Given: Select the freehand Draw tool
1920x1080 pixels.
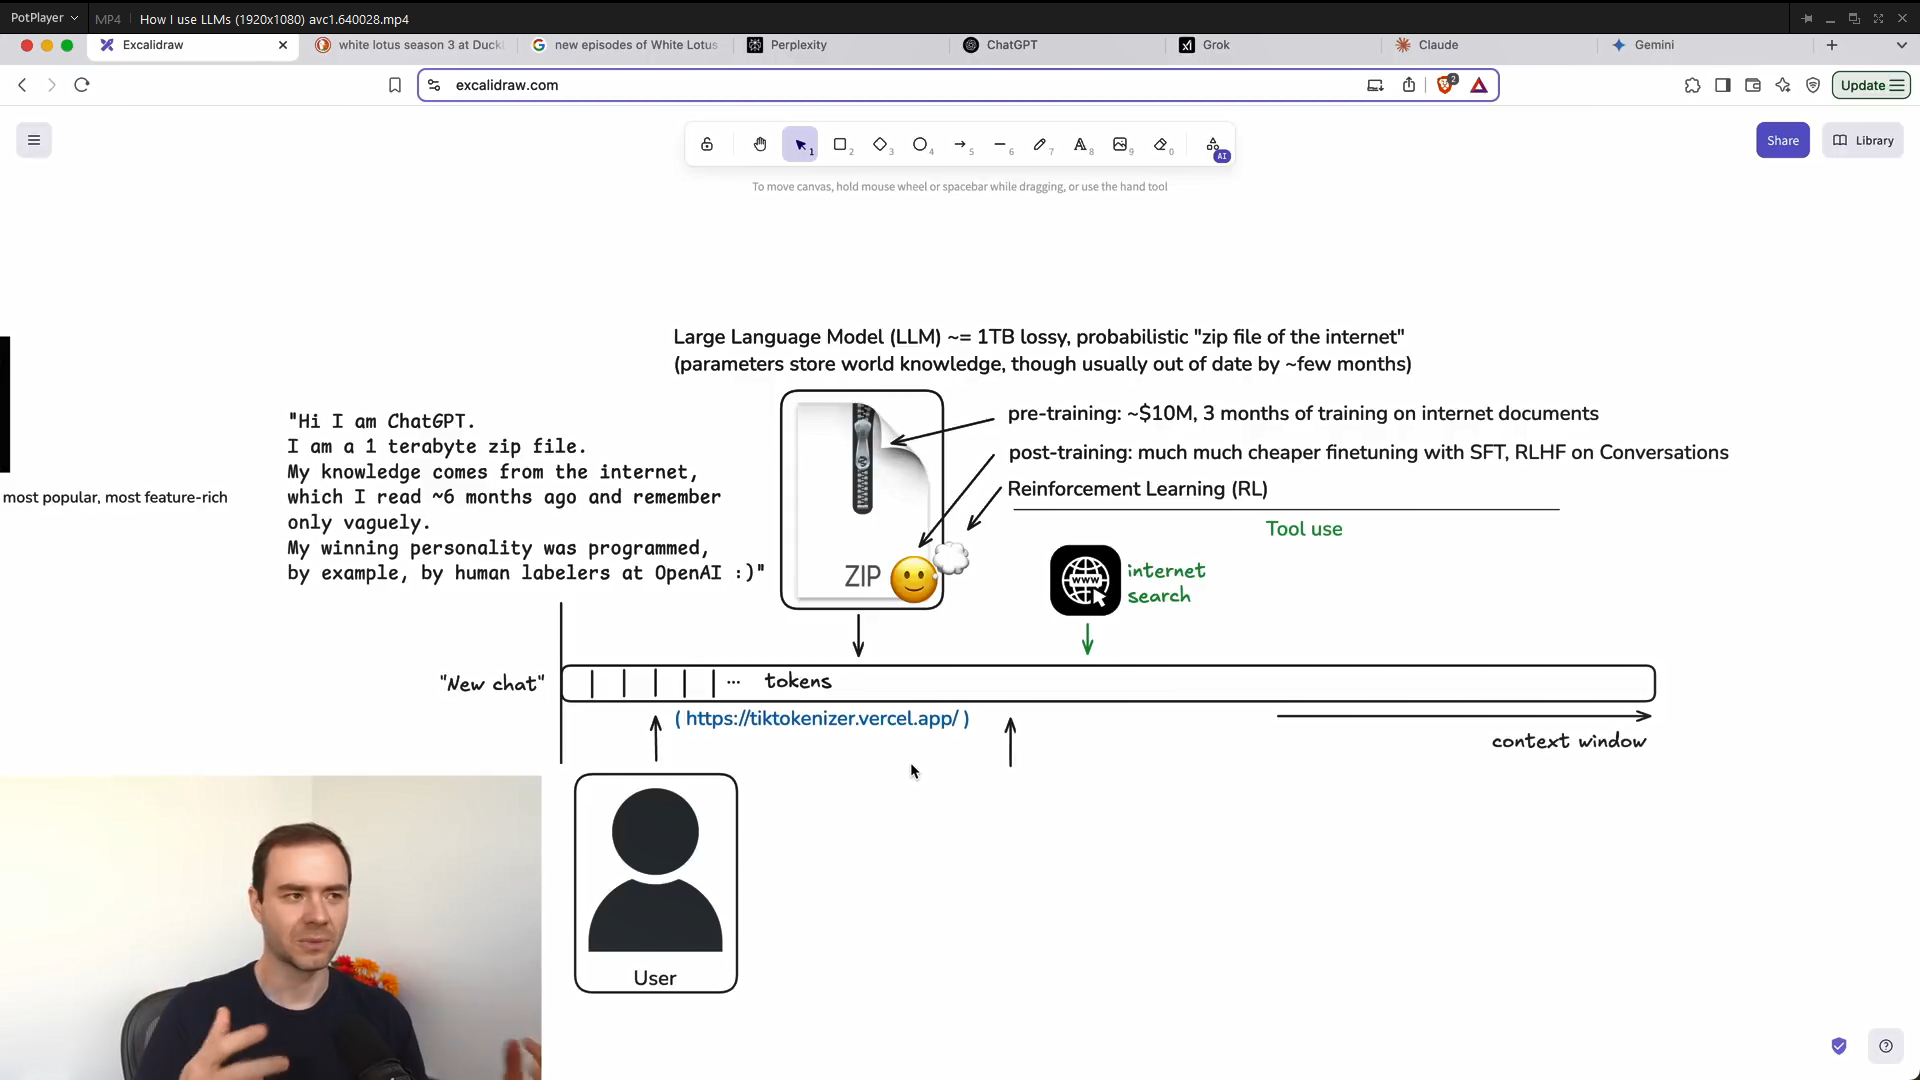Looking at the screenshot, I should click(1041, 144).
